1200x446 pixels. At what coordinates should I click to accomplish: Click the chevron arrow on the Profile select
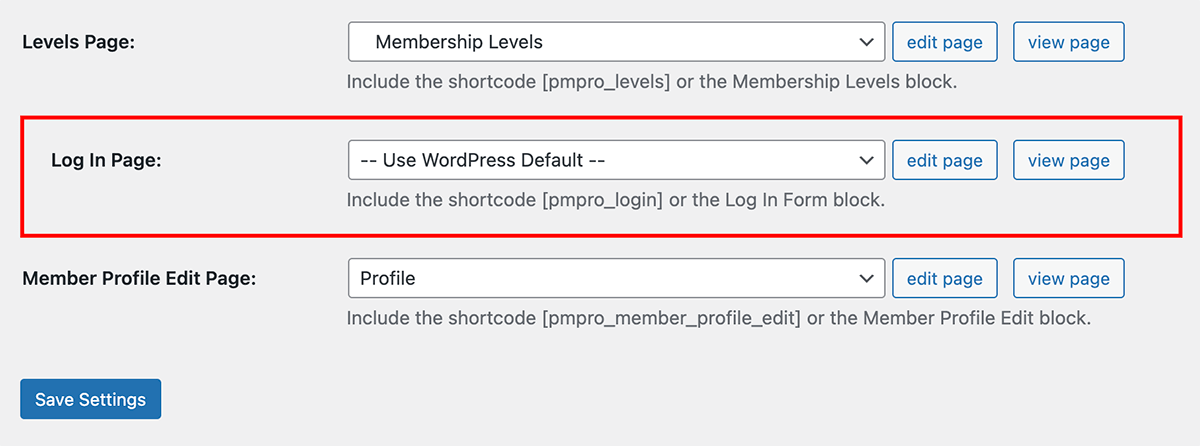[866, 278]
